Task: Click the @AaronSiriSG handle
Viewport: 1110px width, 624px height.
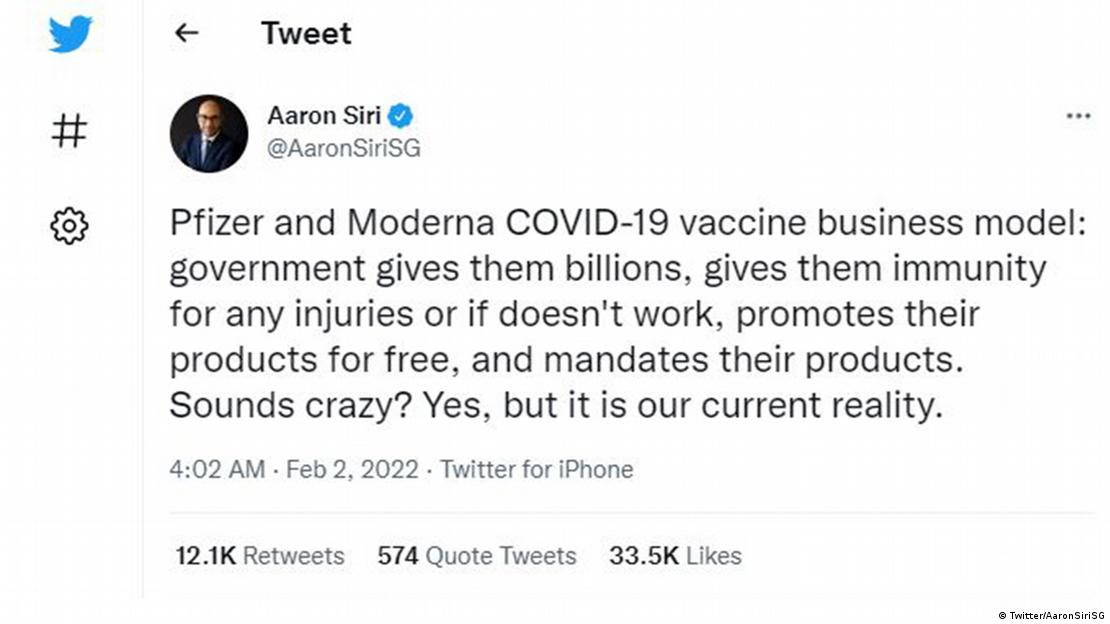Action: click(343, 147)
